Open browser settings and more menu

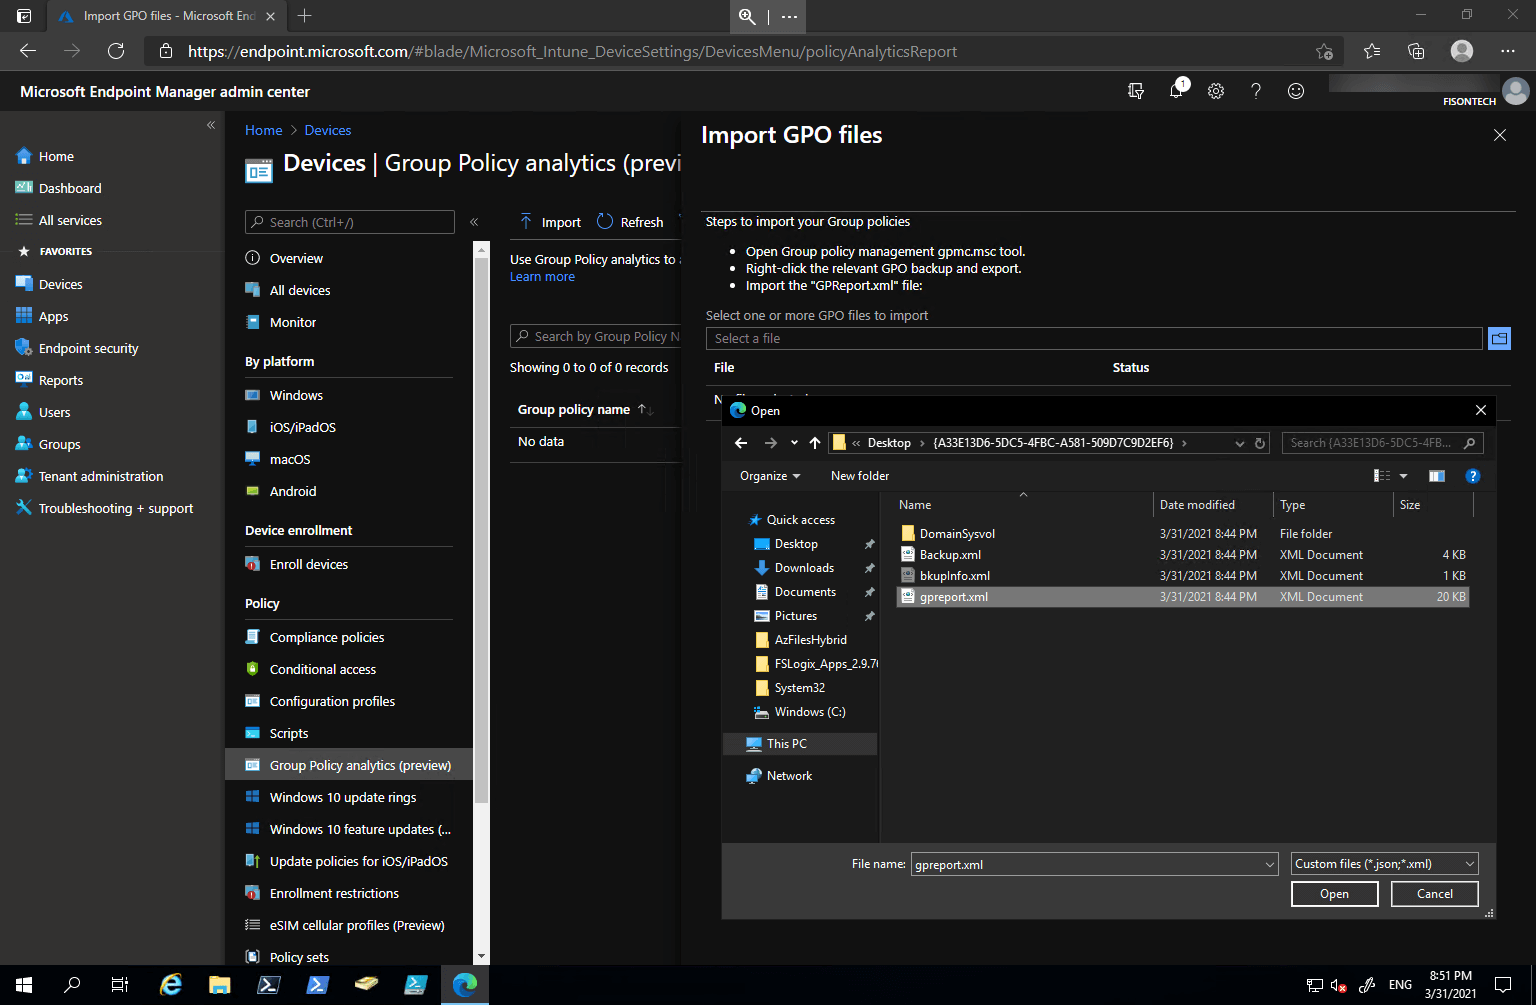[1508, 51]
